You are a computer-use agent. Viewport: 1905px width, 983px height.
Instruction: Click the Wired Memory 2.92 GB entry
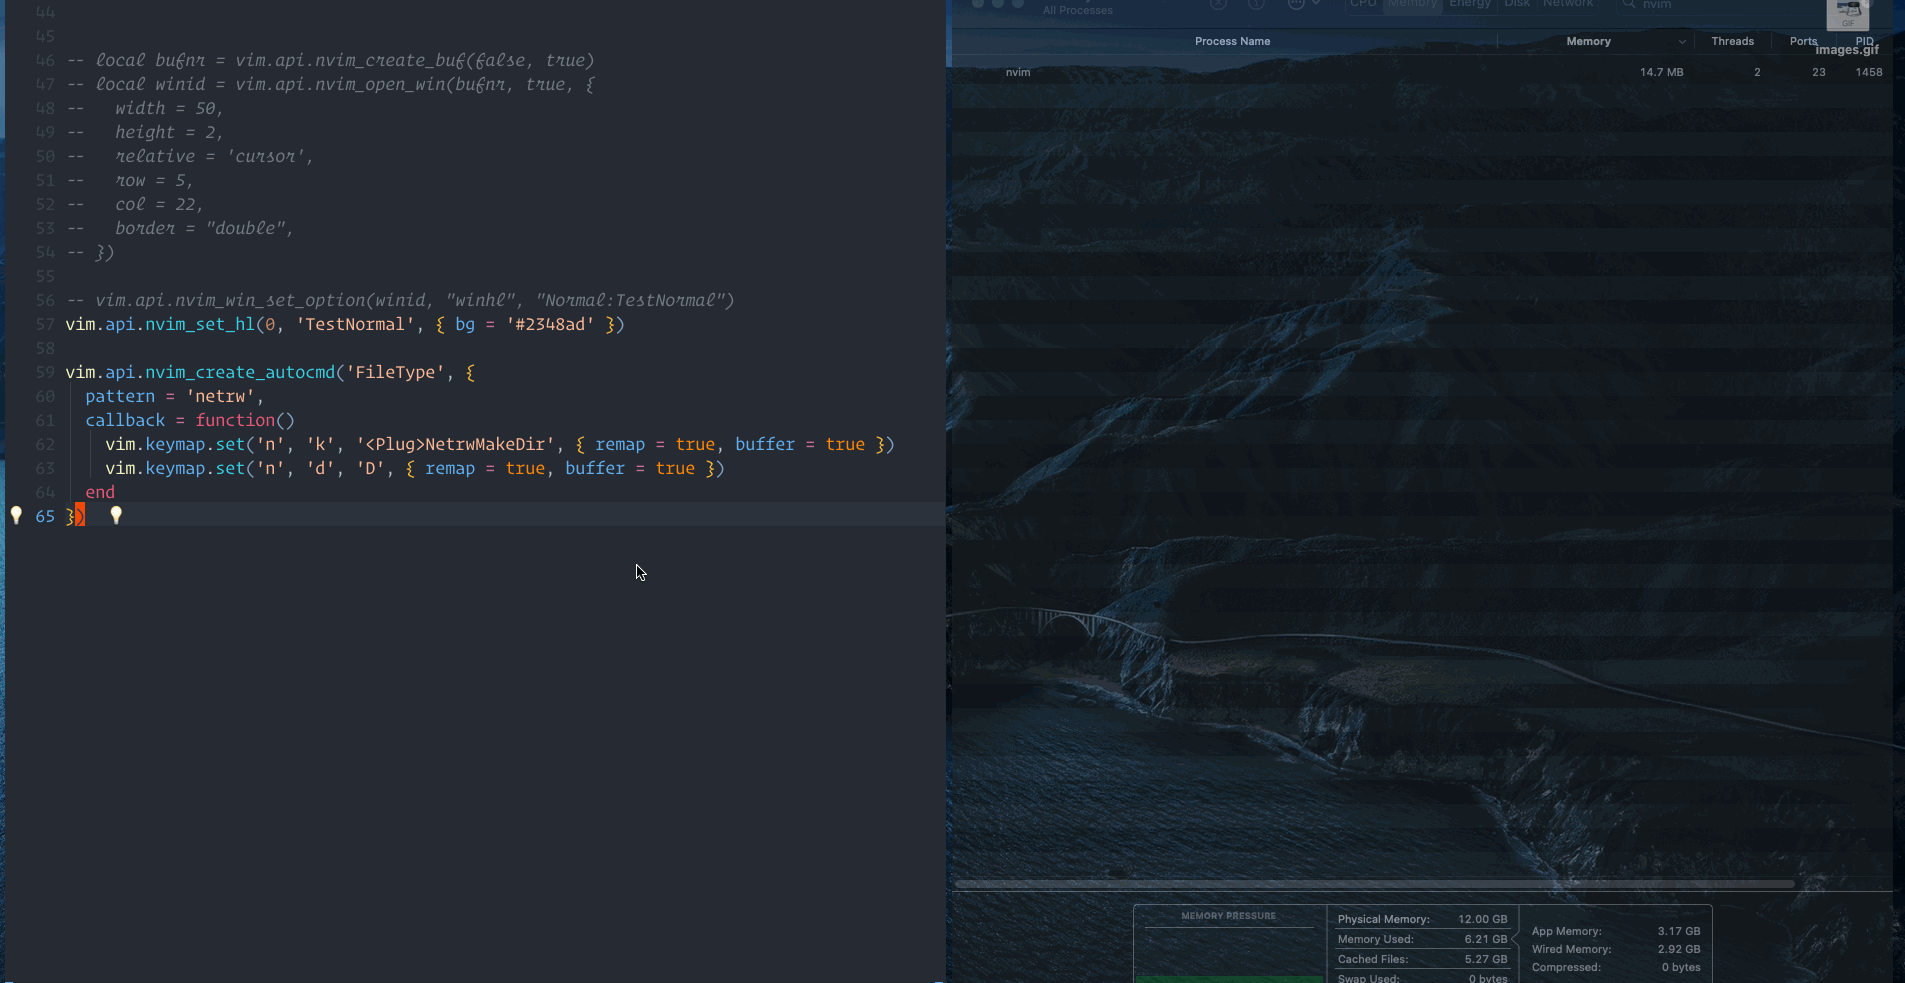tap(1615, 949)
